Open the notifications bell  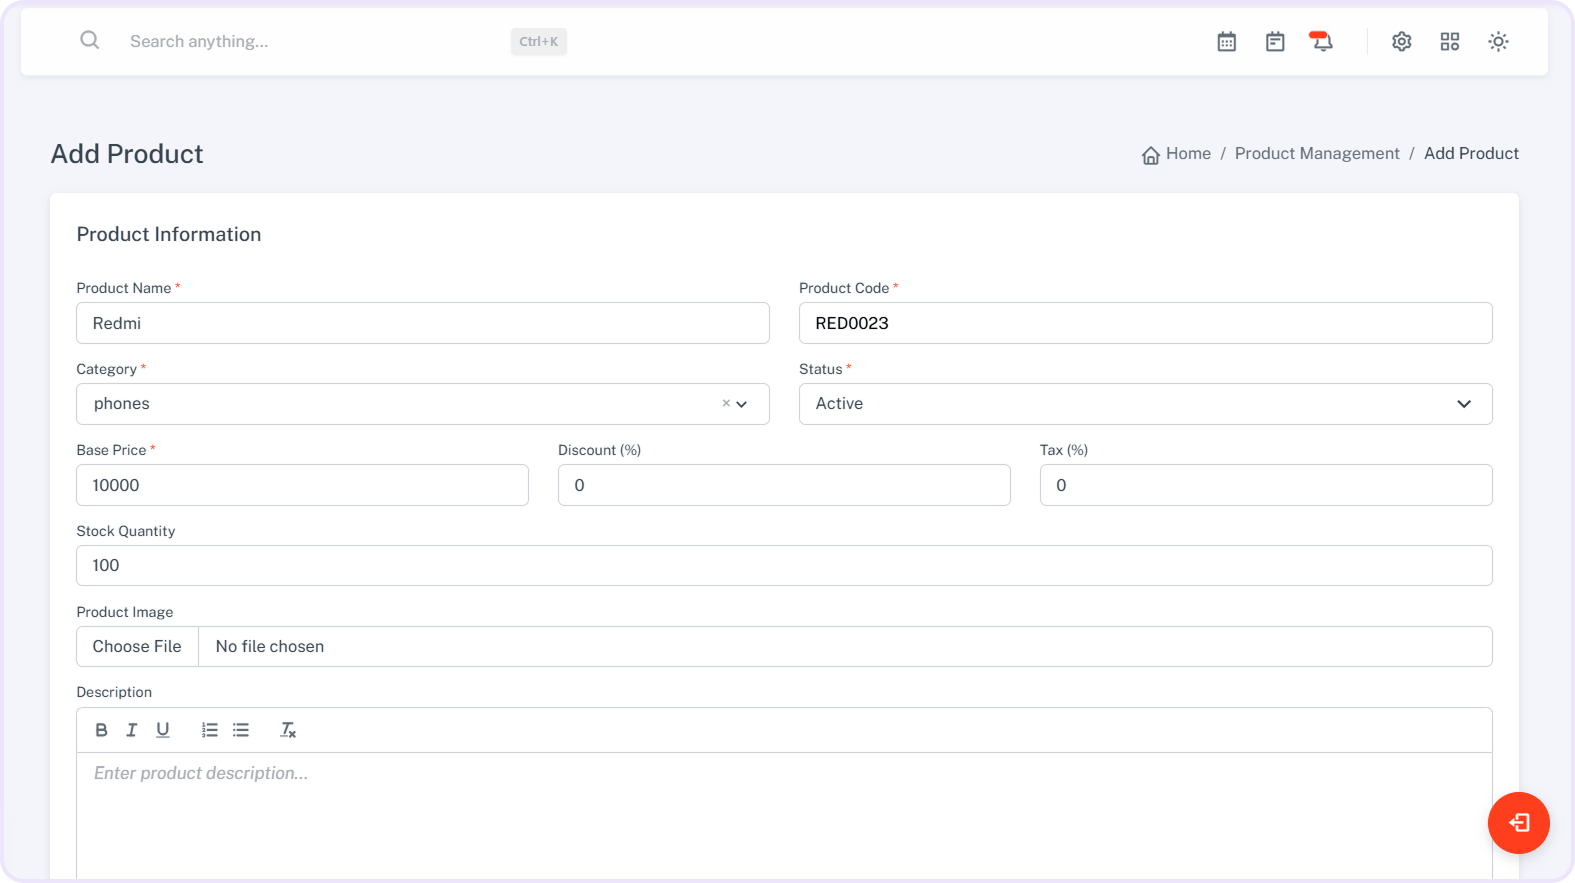(1321, 41)
